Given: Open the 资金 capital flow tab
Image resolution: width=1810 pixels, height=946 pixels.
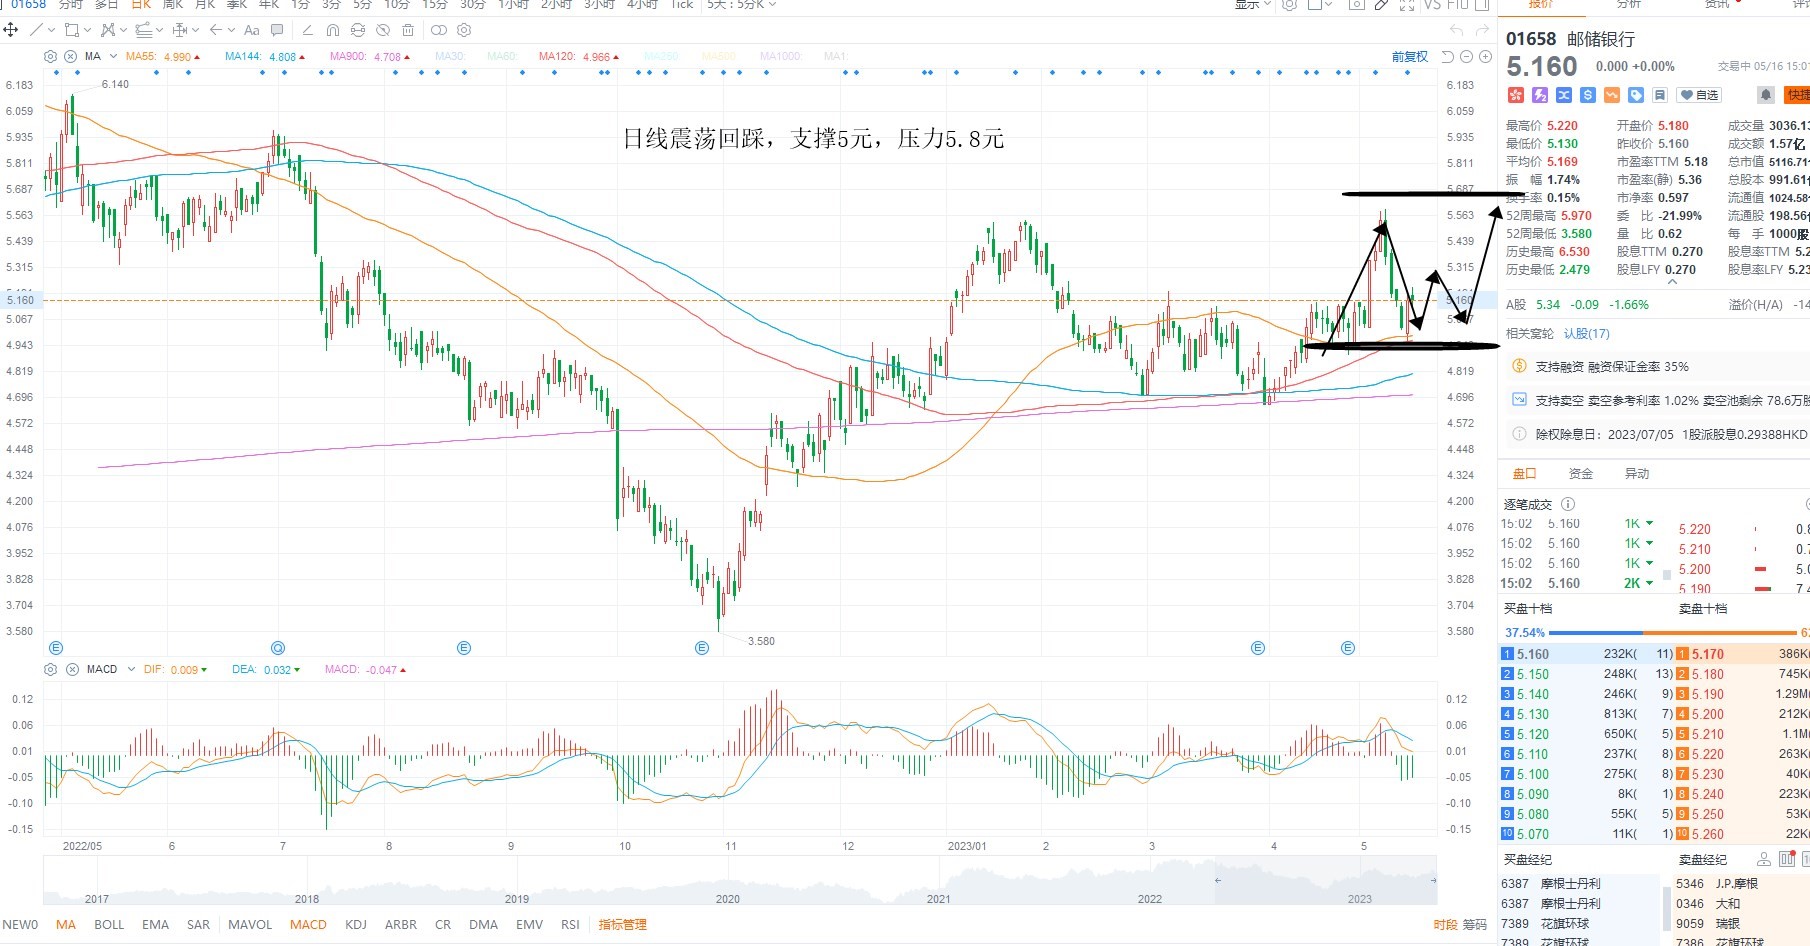Looking at the screenshot, I should coord(1581,474).
